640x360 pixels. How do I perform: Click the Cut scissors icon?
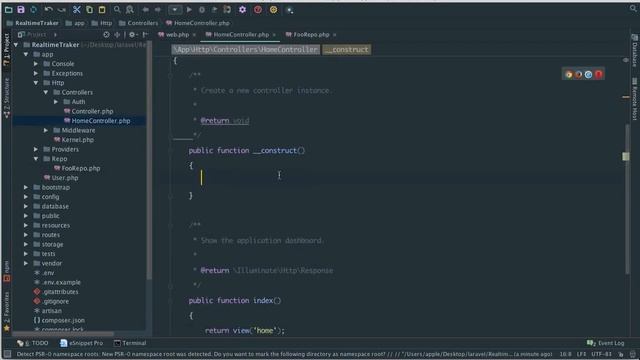coord(76,9)
